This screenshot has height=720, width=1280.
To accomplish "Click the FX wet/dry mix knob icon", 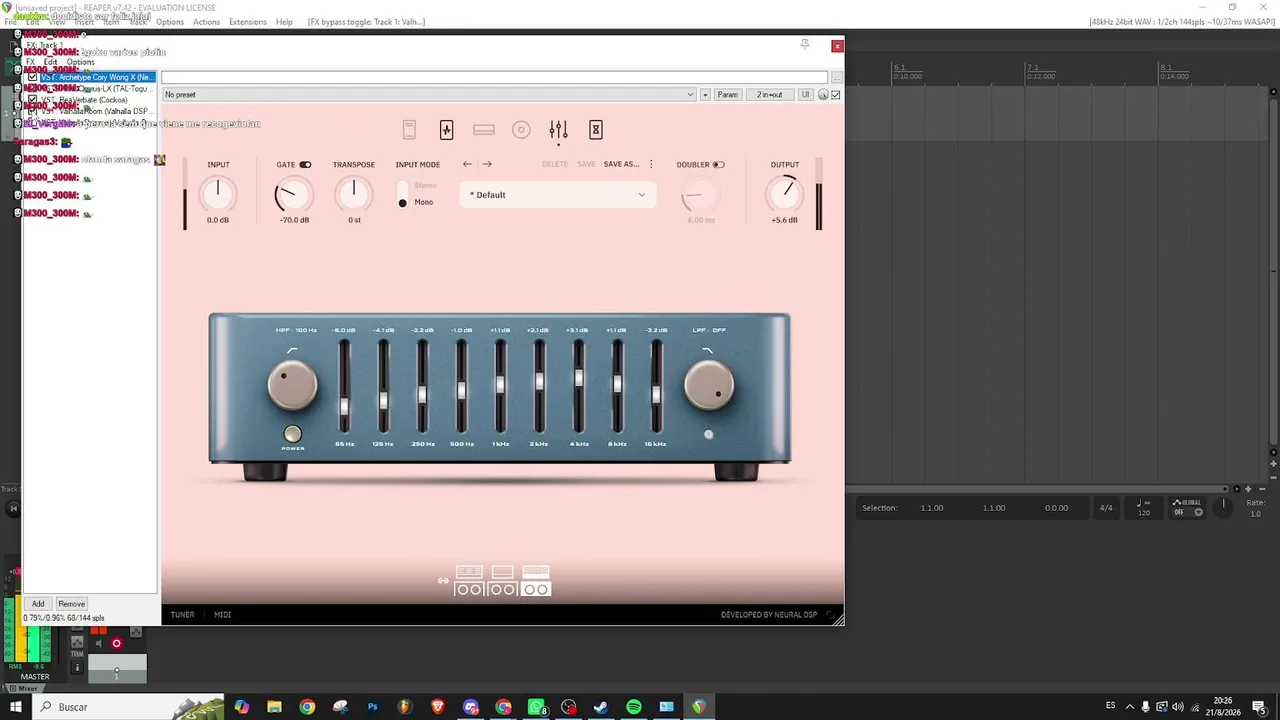I will pos(823,95).
